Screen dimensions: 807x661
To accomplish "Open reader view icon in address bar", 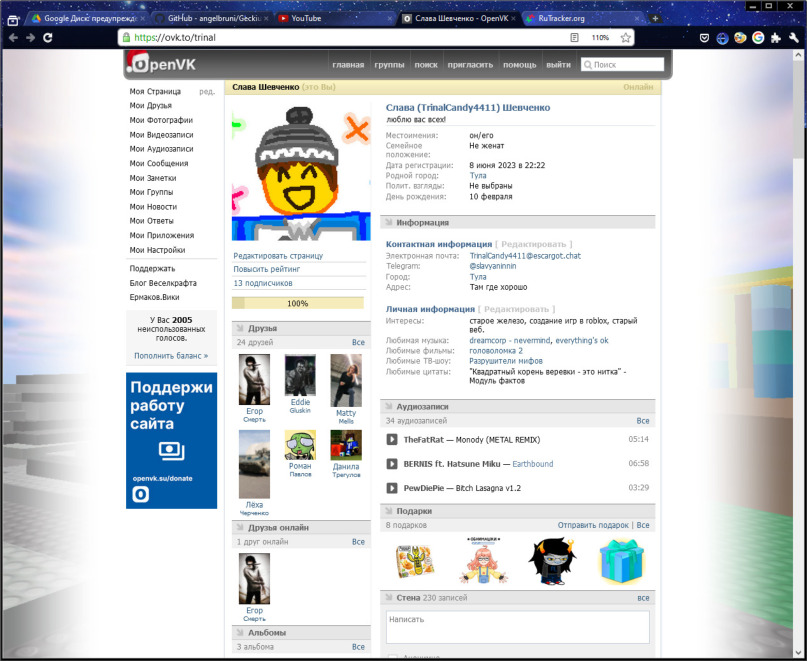I will tap(574, 38).
